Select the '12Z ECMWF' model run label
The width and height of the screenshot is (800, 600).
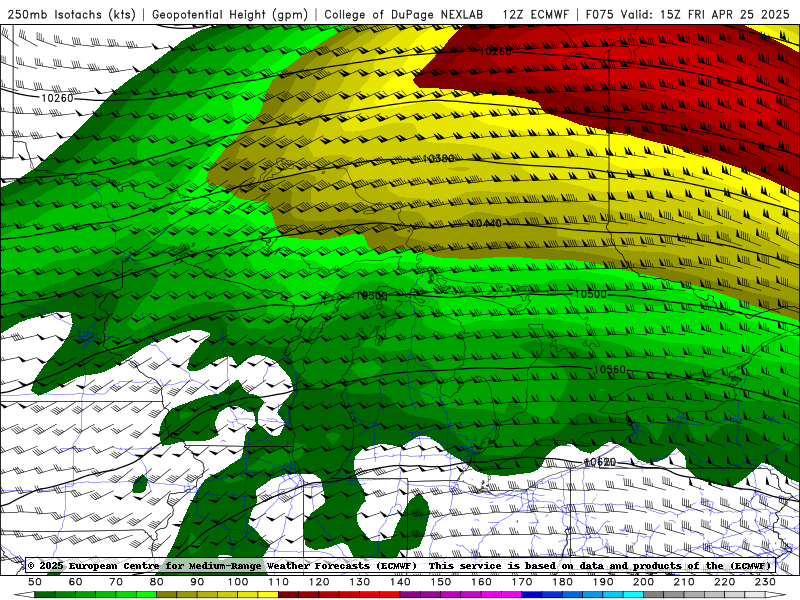(535, 14)
